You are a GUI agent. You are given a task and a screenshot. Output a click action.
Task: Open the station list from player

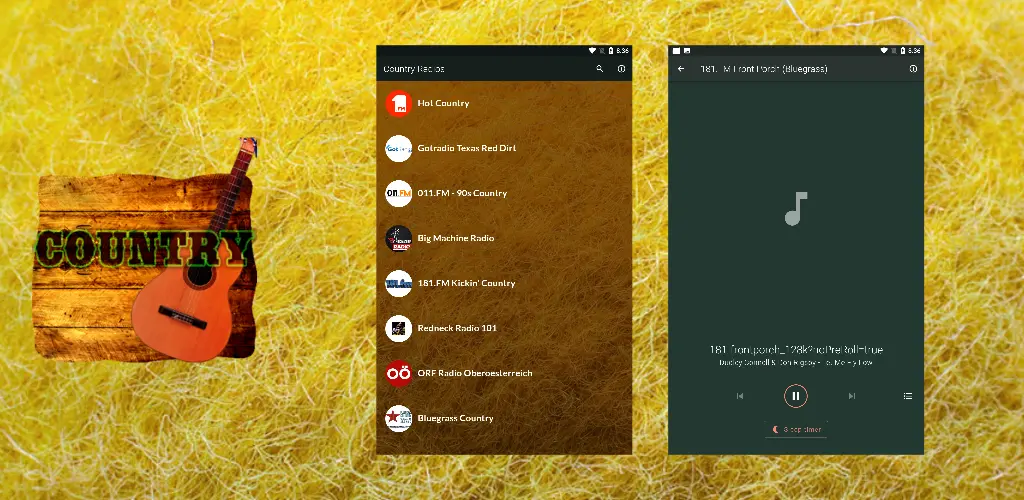[908, 396]
